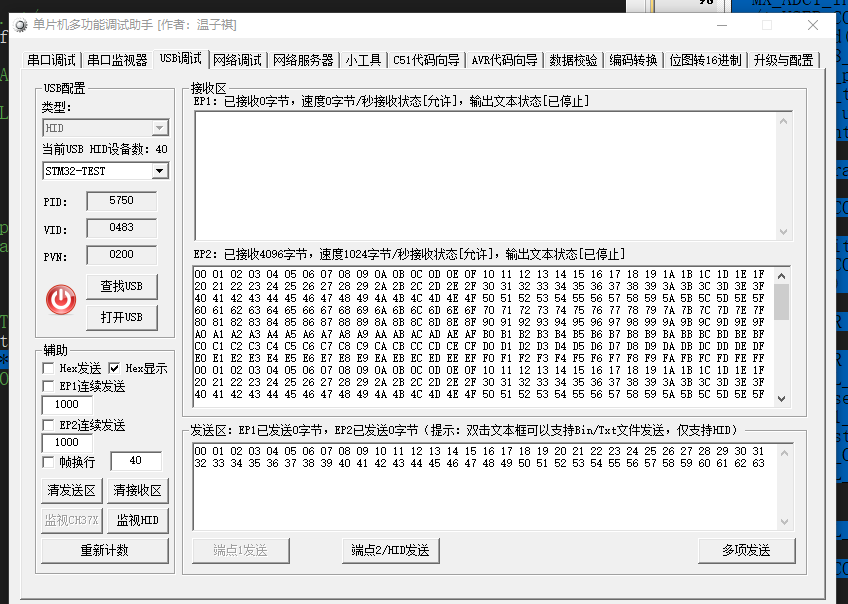Open the 编码转换 tab
This screenshot has width=848, height=604.
click(x=633, y=60)
